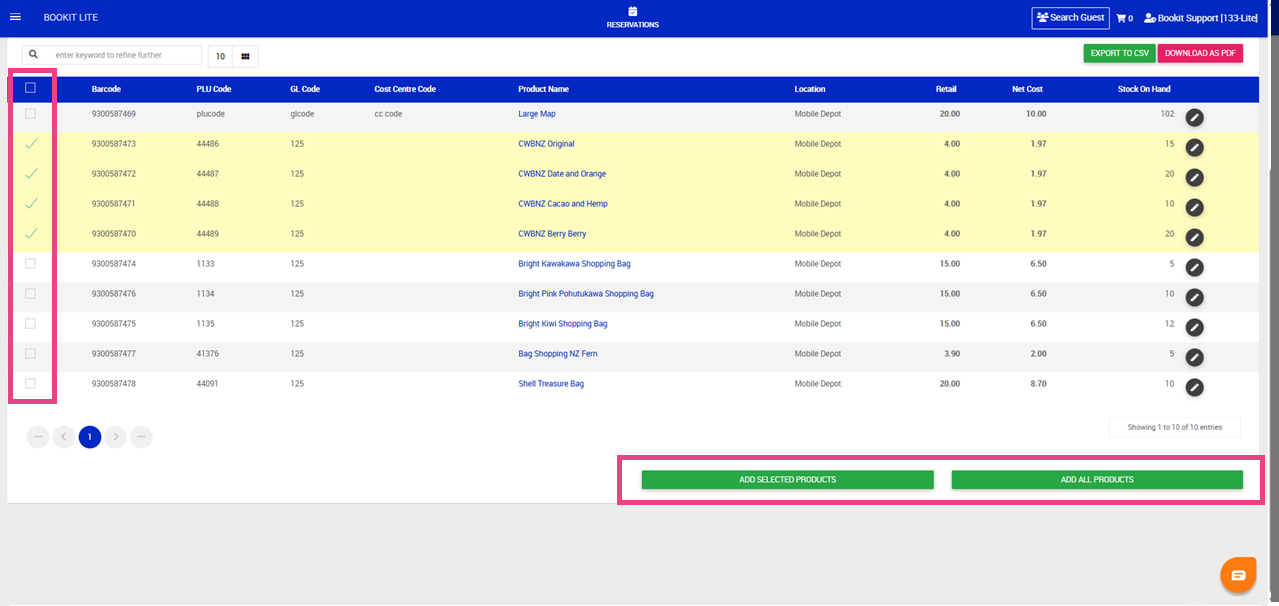Uncheck the CWBNZ Original row

(x=30, y=144)
